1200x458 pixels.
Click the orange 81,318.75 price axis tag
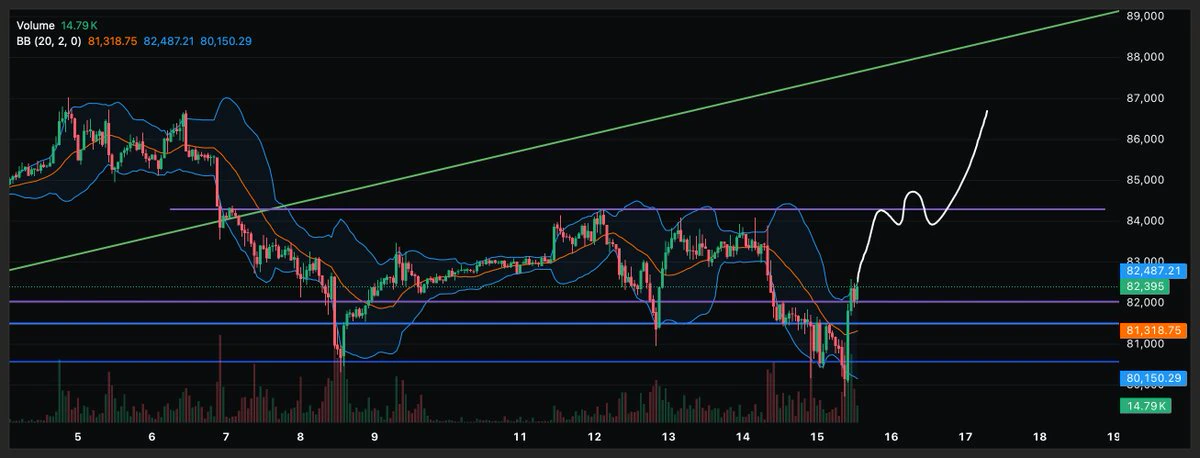1155,329
